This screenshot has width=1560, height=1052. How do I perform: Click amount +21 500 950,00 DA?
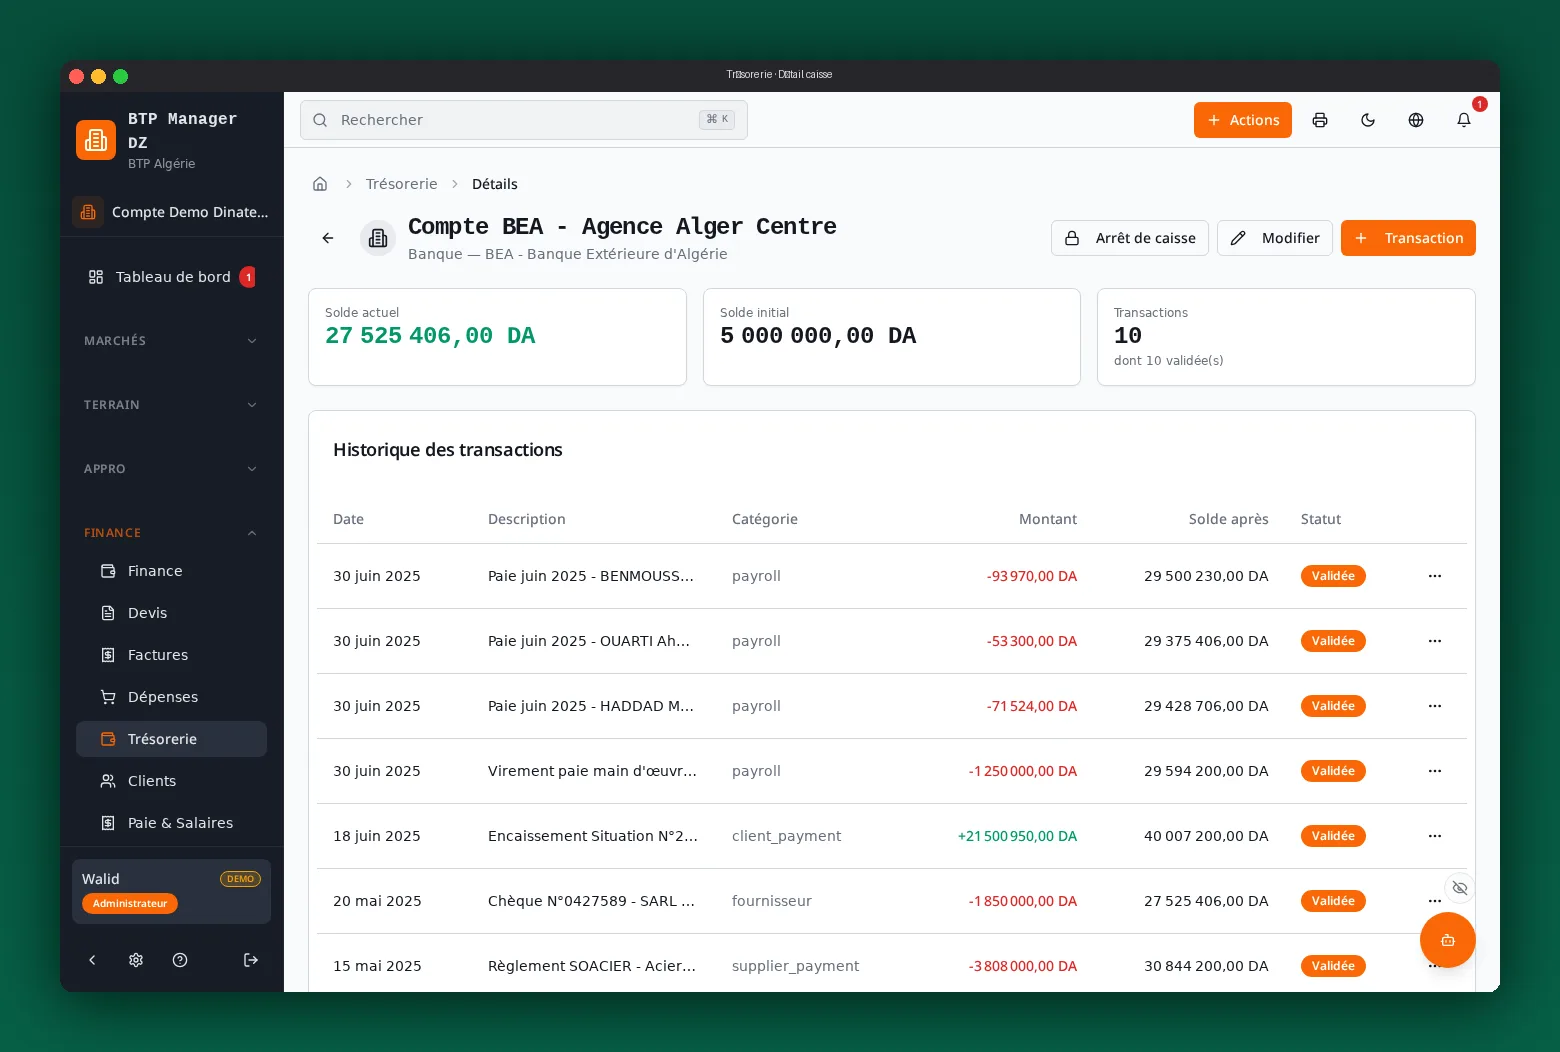1018,836
